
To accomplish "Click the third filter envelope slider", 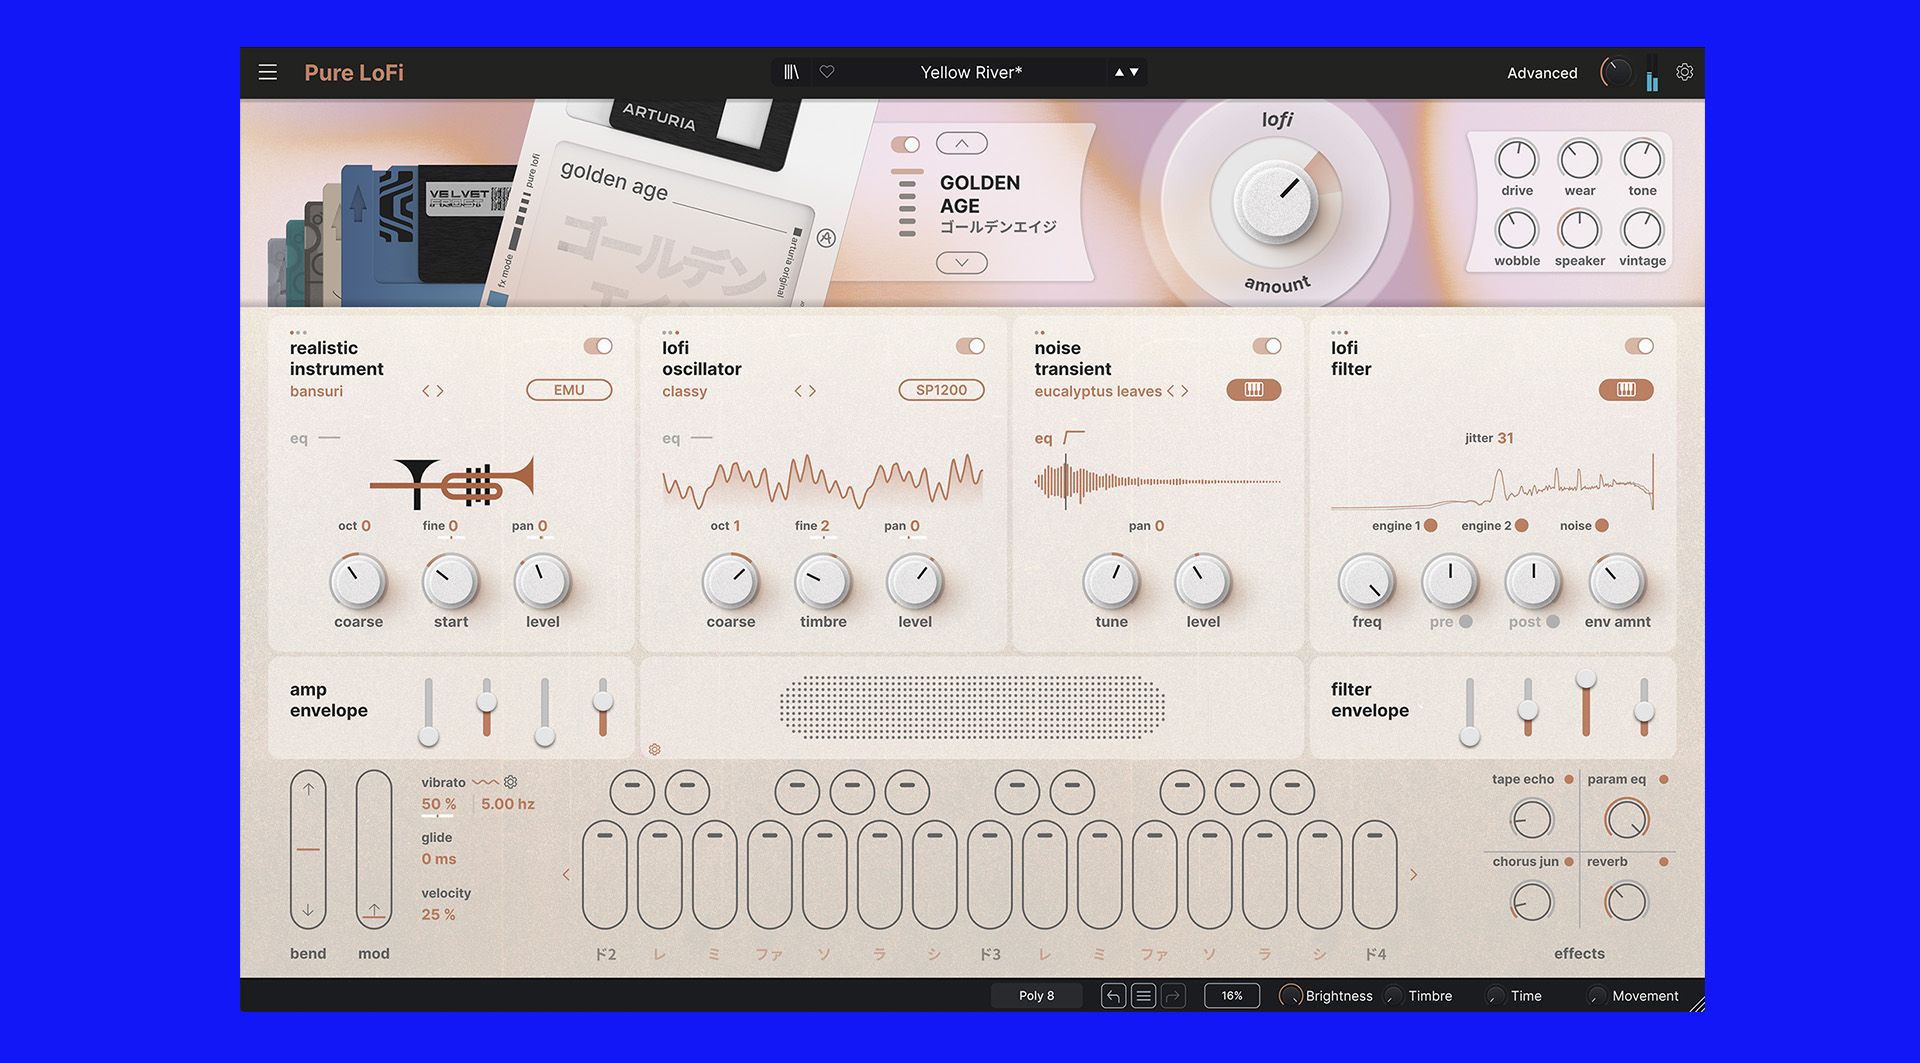I will click(x=1585, y=706).
